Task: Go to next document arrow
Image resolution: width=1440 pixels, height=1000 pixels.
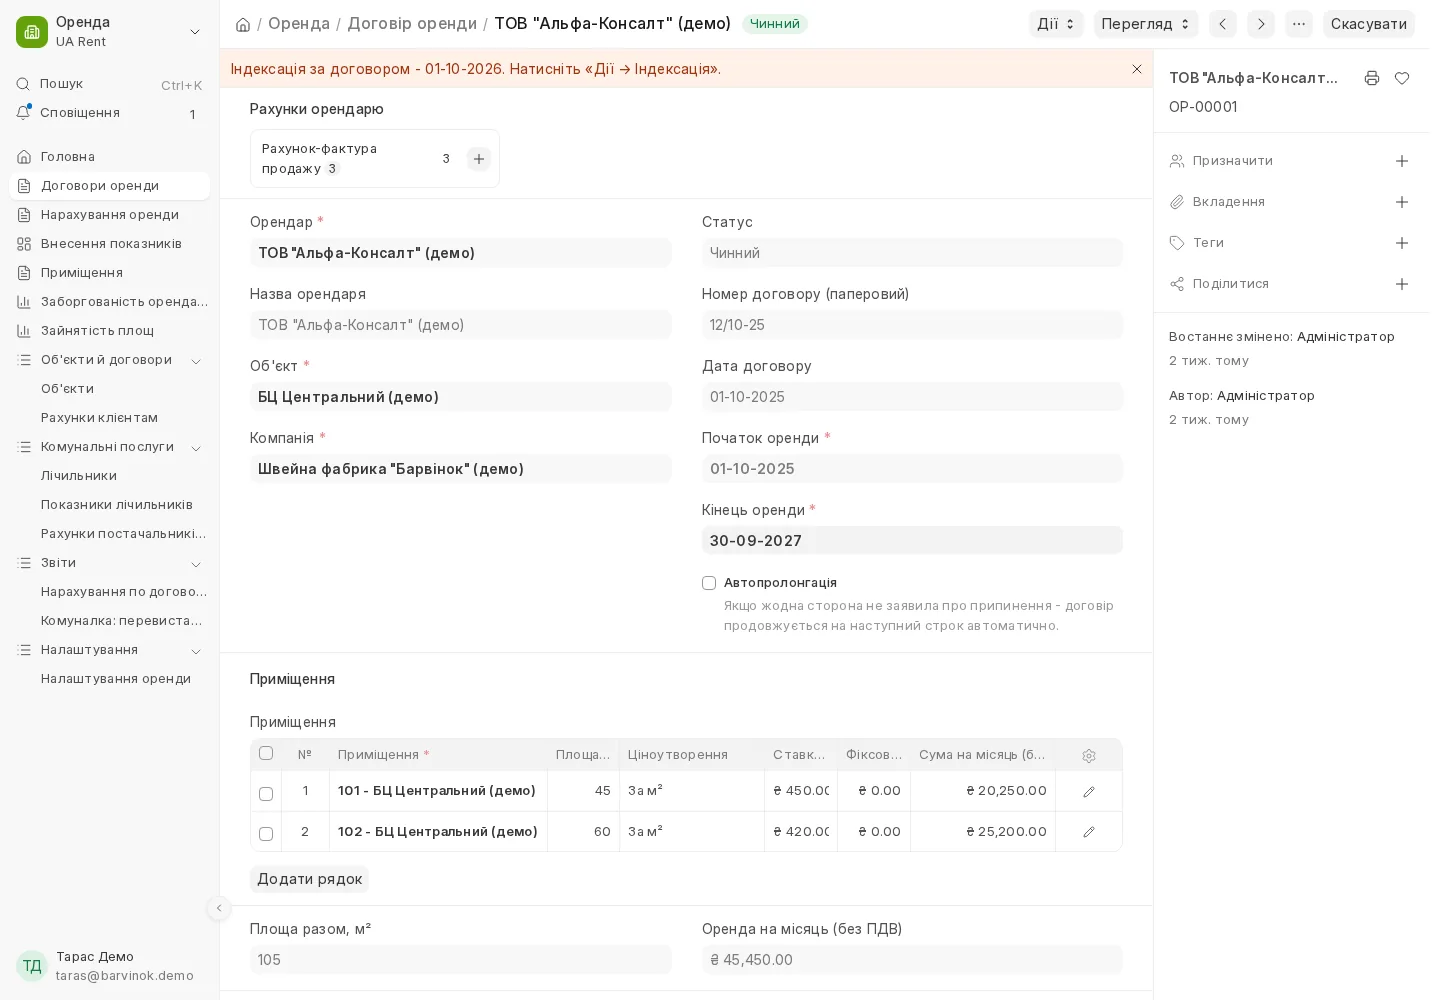Action: (1261, 24)
